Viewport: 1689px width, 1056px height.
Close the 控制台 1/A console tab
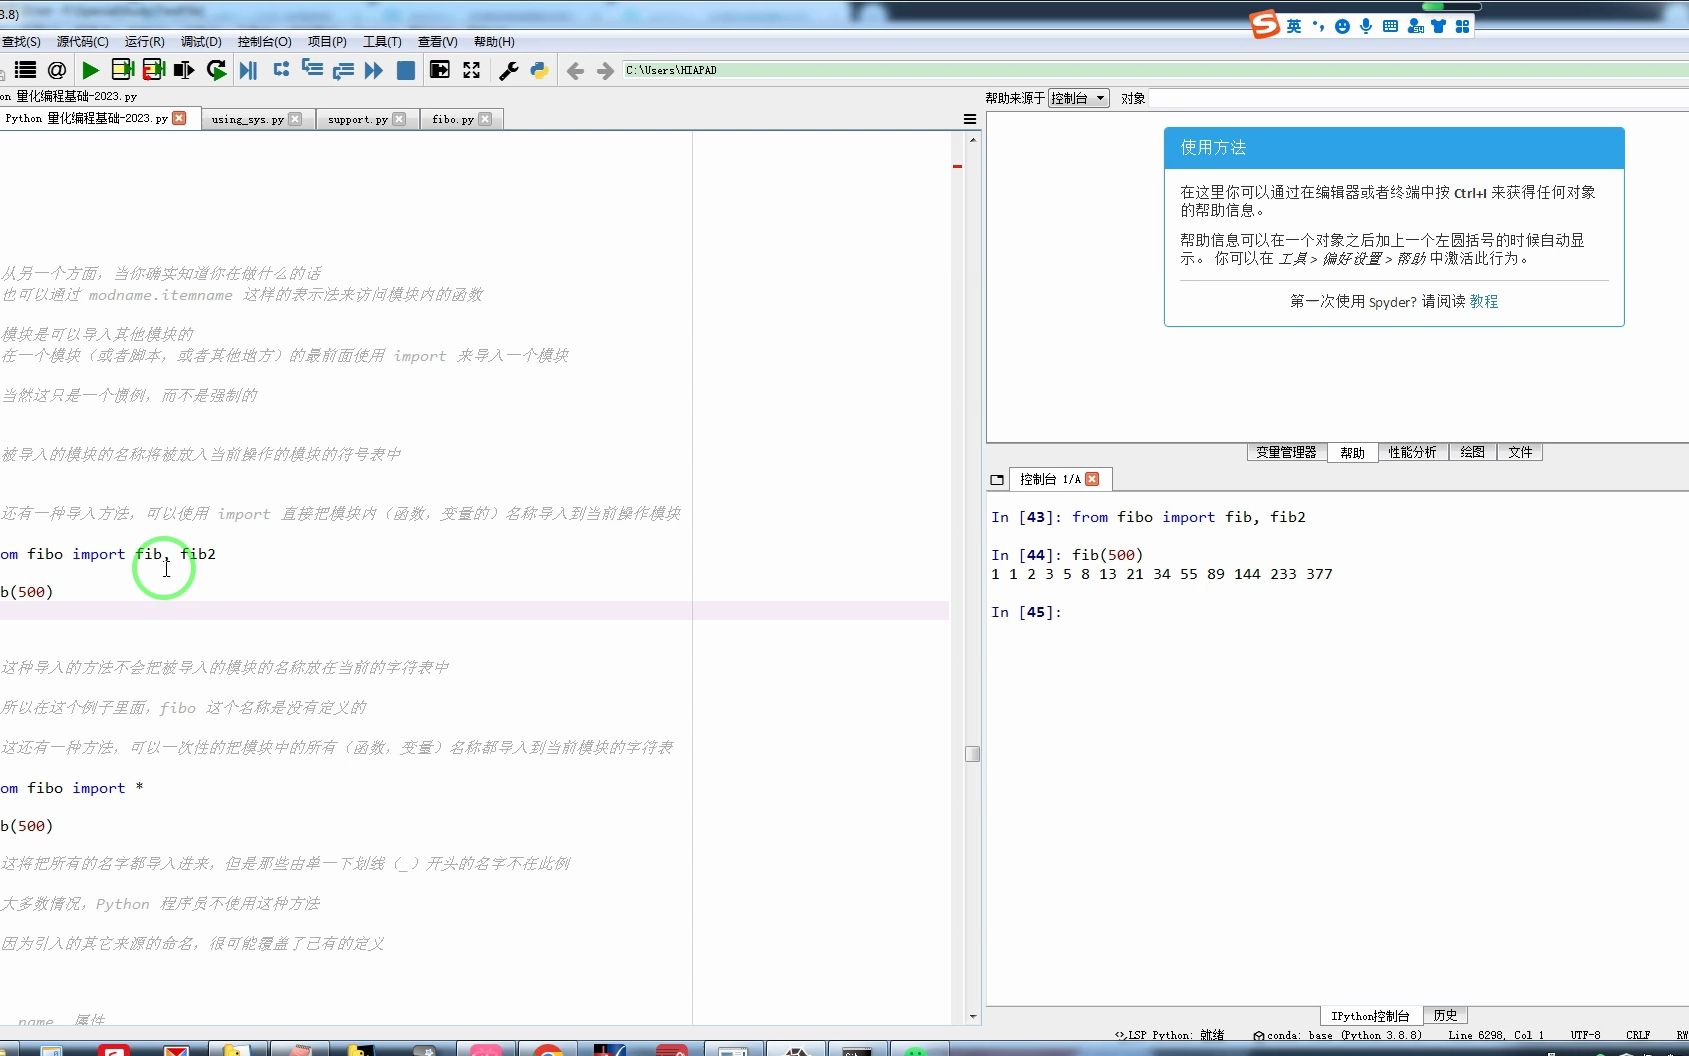click(x=1092, y=479)
